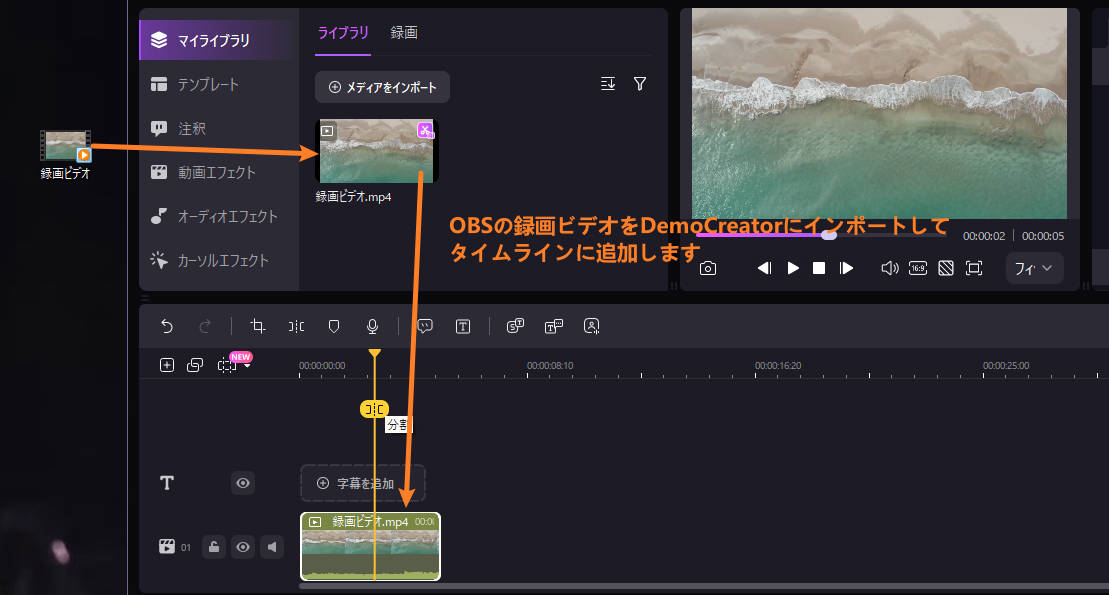Play the preview video
Image resolution: width=1109 pixels, height=595 pixels.
tap(793, 268)
